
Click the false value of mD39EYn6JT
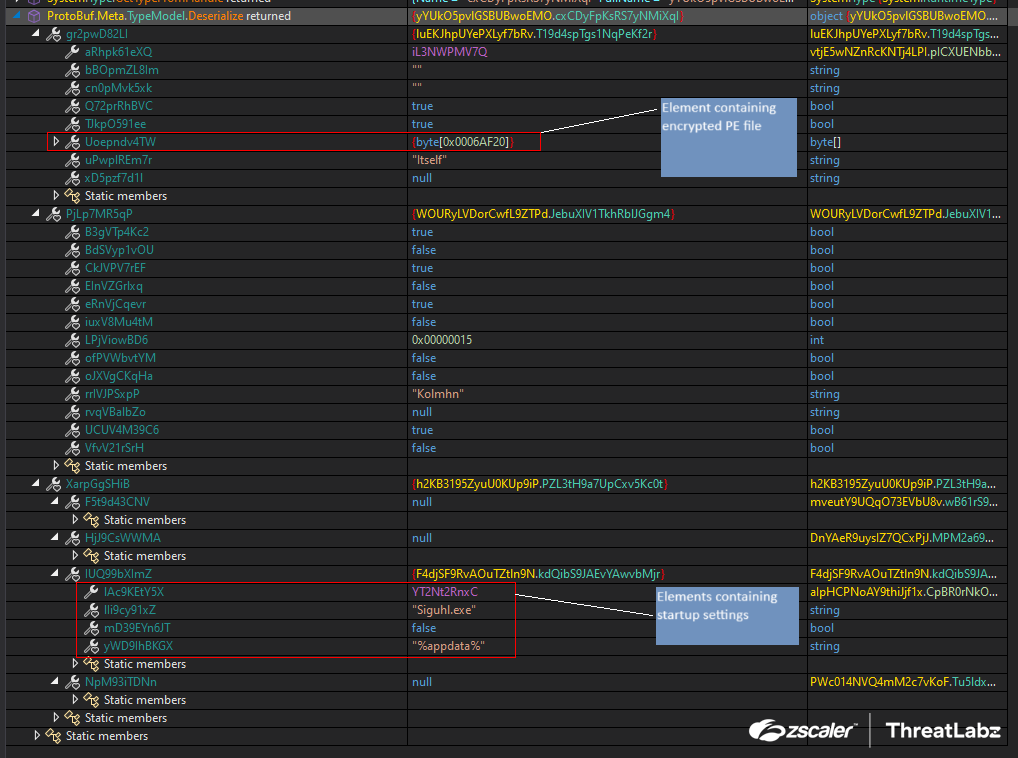pos(423,628)
